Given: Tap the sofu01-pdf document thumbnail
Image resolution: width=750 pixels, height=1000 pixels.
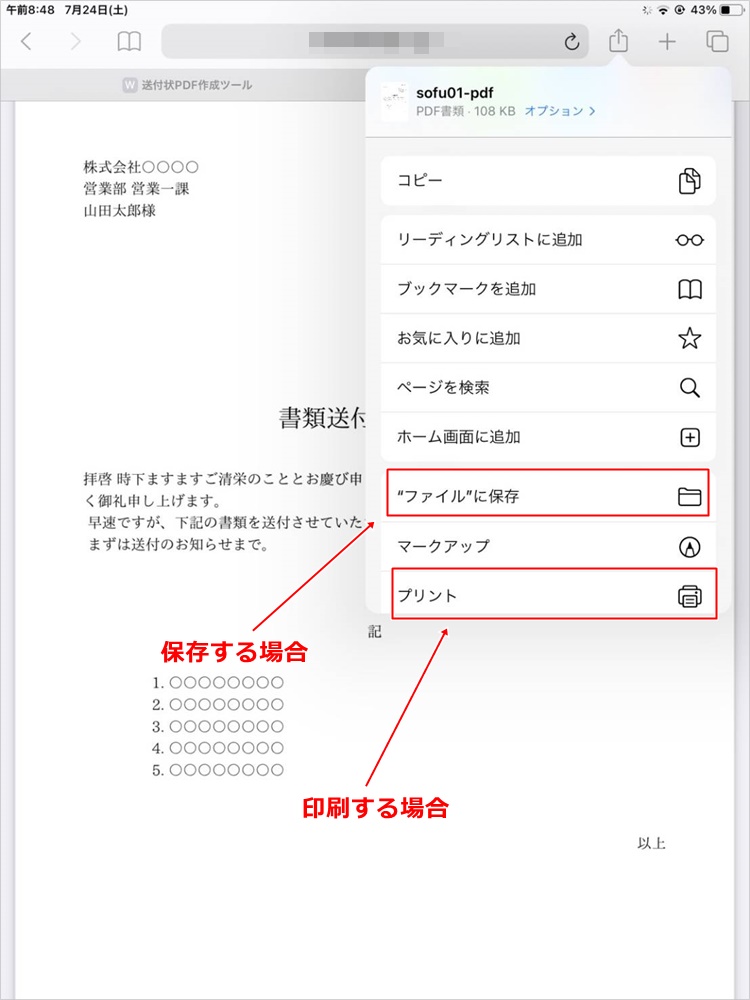Looking at the screenshot, I should point(394,102).
